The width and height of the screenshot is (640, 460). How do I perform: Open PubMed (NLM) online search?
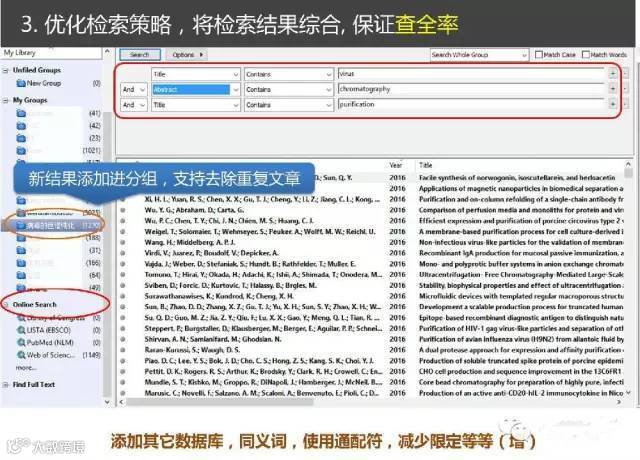click(x=46, y=342)
